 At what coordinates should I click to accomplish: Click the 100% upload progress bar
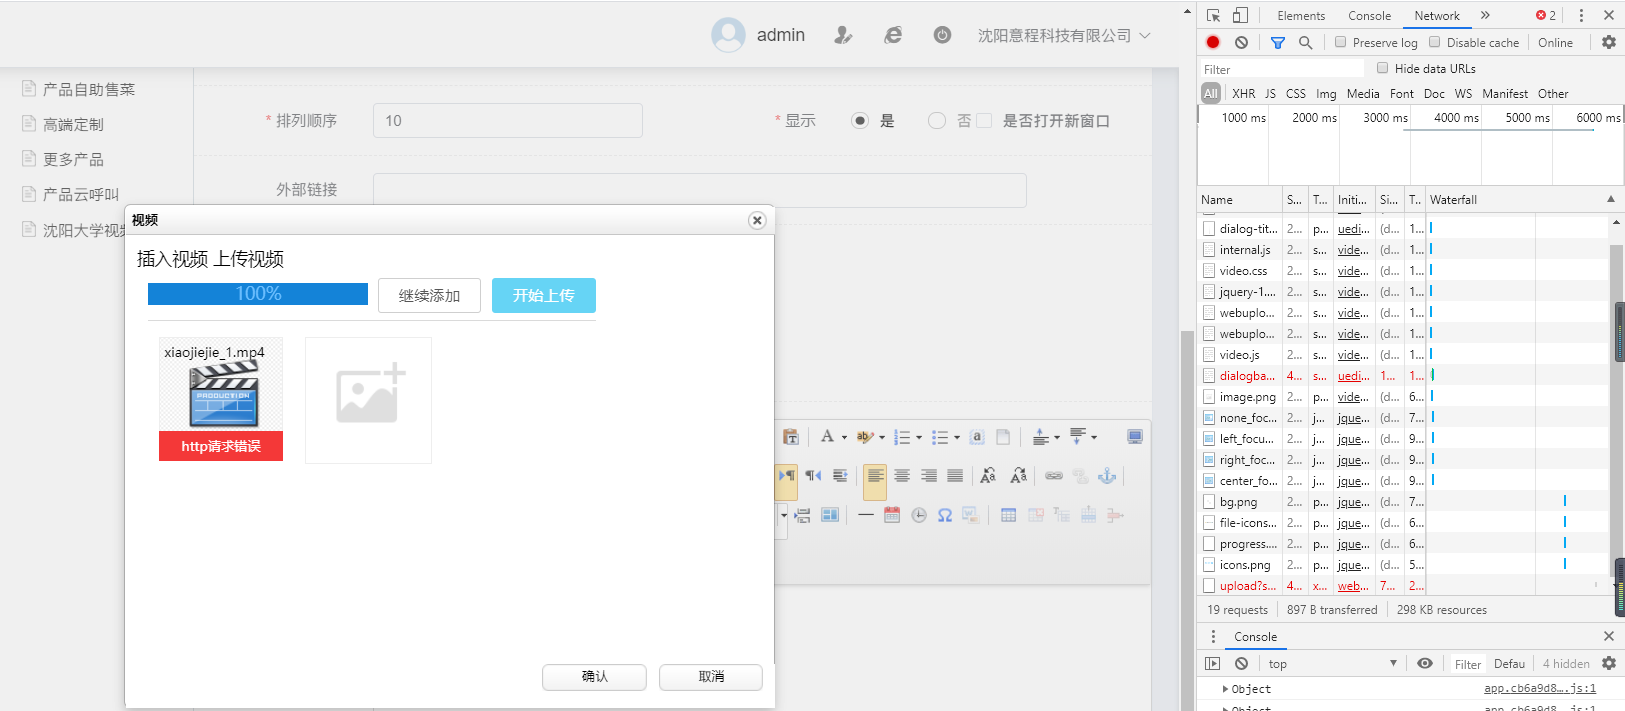click(258, 294)
